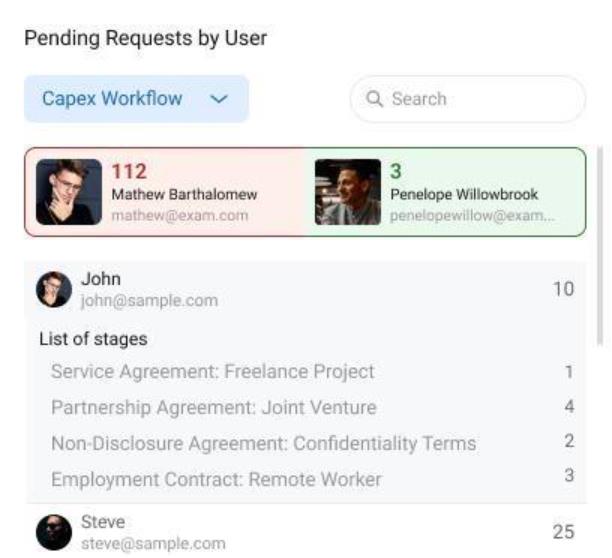612x558 pixels.
Task: Click the Capex Workflow chevron arrow
Action: (x=219, y=99)
